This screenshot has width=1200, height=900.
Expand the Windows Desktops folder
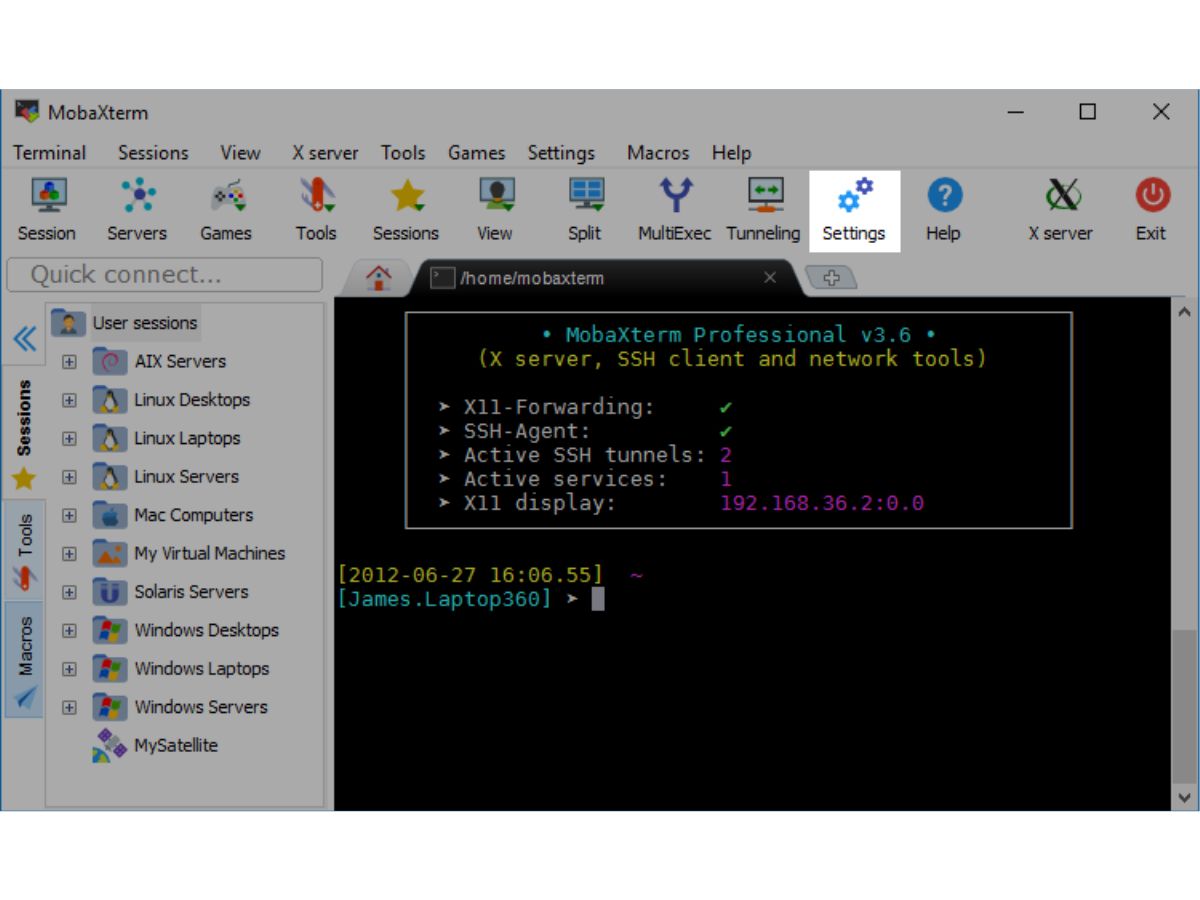click(69, 631)
